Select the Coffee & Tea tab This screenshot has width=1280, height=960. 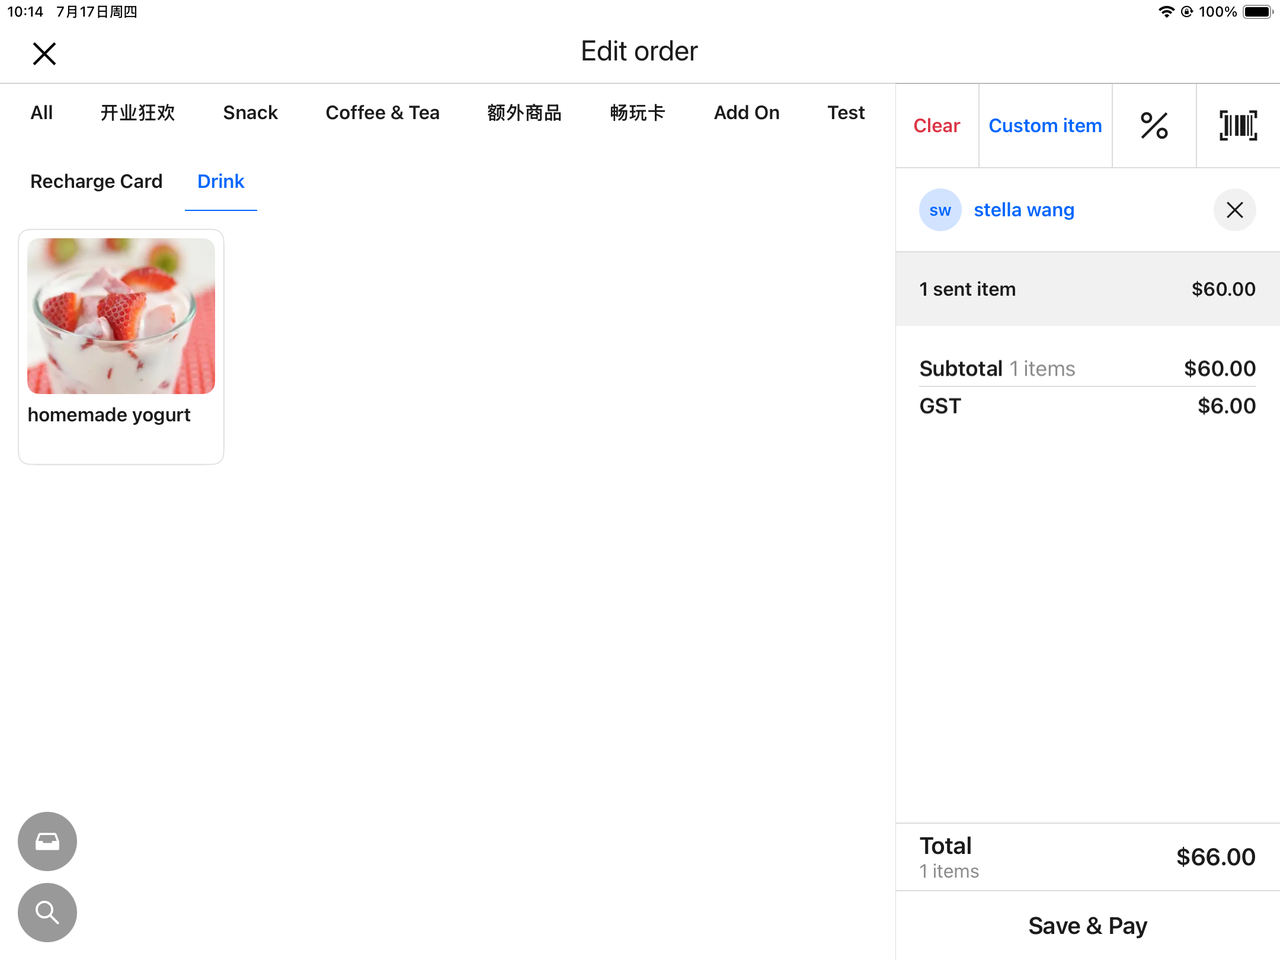click(x=382, y=113)
